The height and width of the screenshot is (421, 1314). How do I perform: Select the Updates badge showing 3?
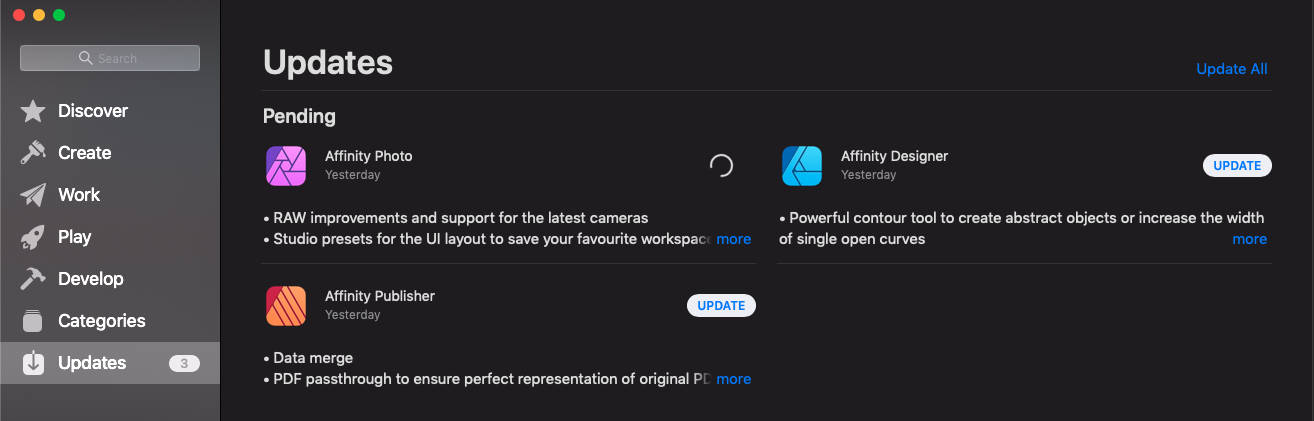[184, 363]
